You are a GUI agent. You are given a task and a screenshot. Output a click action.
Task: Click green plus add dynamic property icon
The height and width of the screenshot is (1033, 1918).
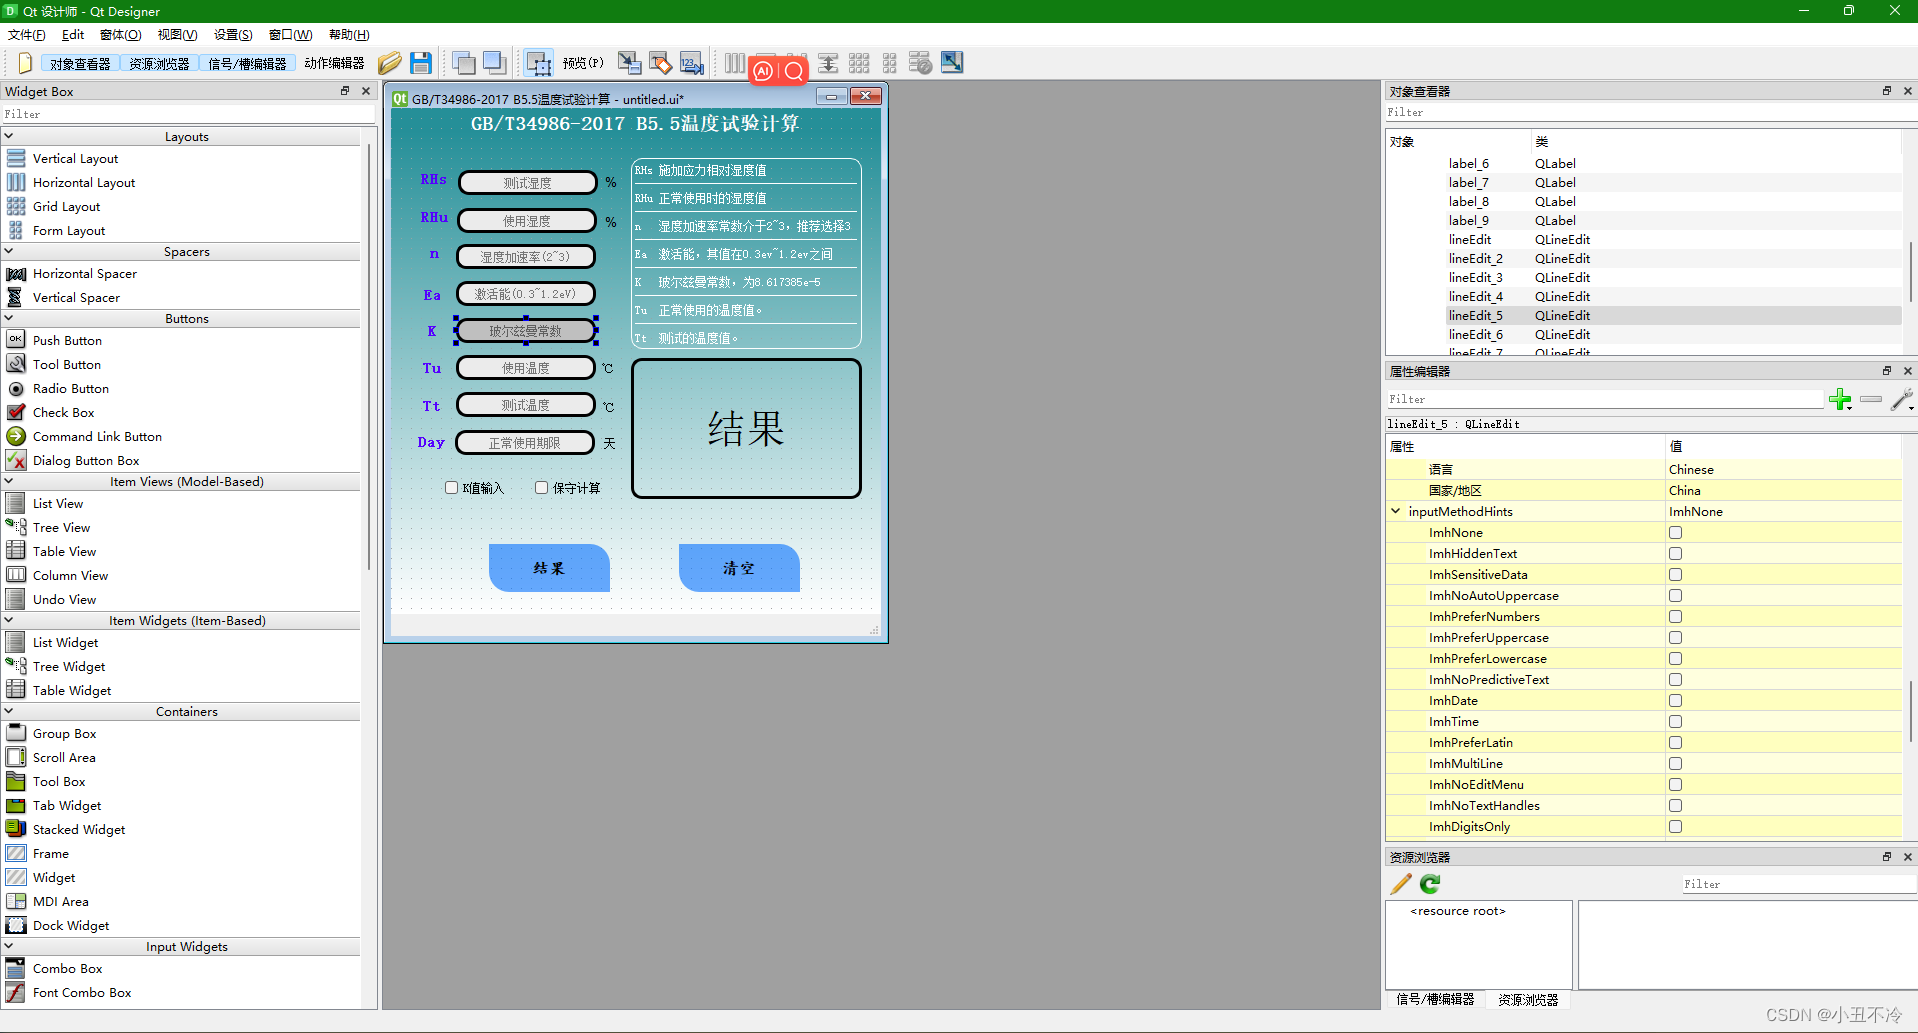click(x=1840, y=400)
